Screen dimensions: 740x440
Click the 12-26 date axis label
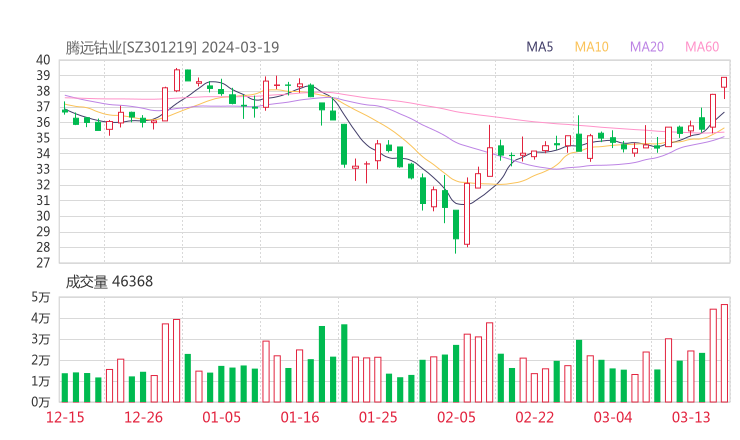[x=143, y=417]
